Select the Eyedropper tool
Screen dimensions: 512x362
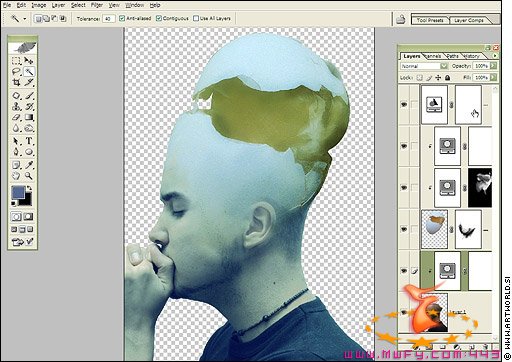point(29,165)
